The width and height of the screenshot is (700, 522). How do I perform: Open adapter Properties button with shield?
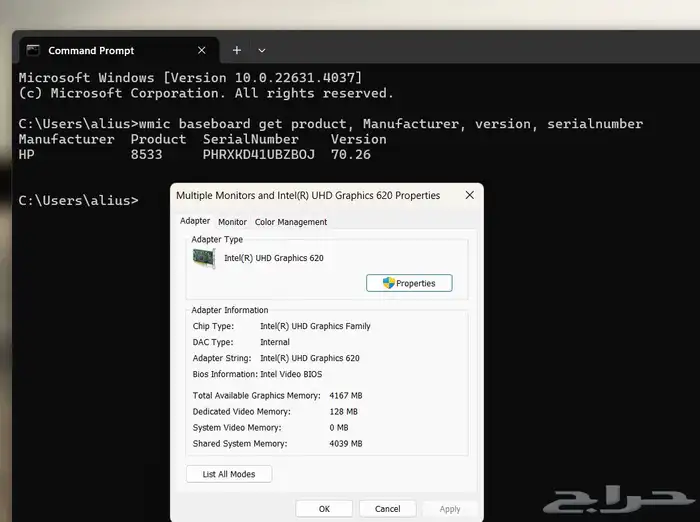coord(409,283)
